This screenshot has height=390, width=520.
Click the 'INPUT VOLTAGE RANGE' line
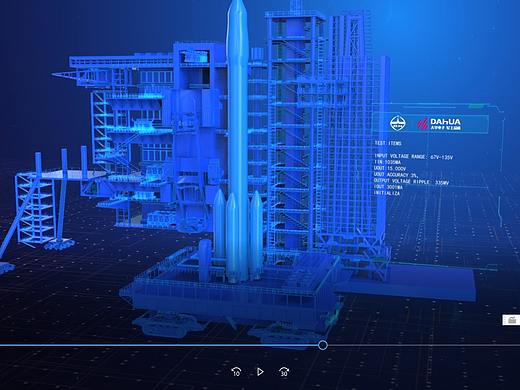coord(414,156)
